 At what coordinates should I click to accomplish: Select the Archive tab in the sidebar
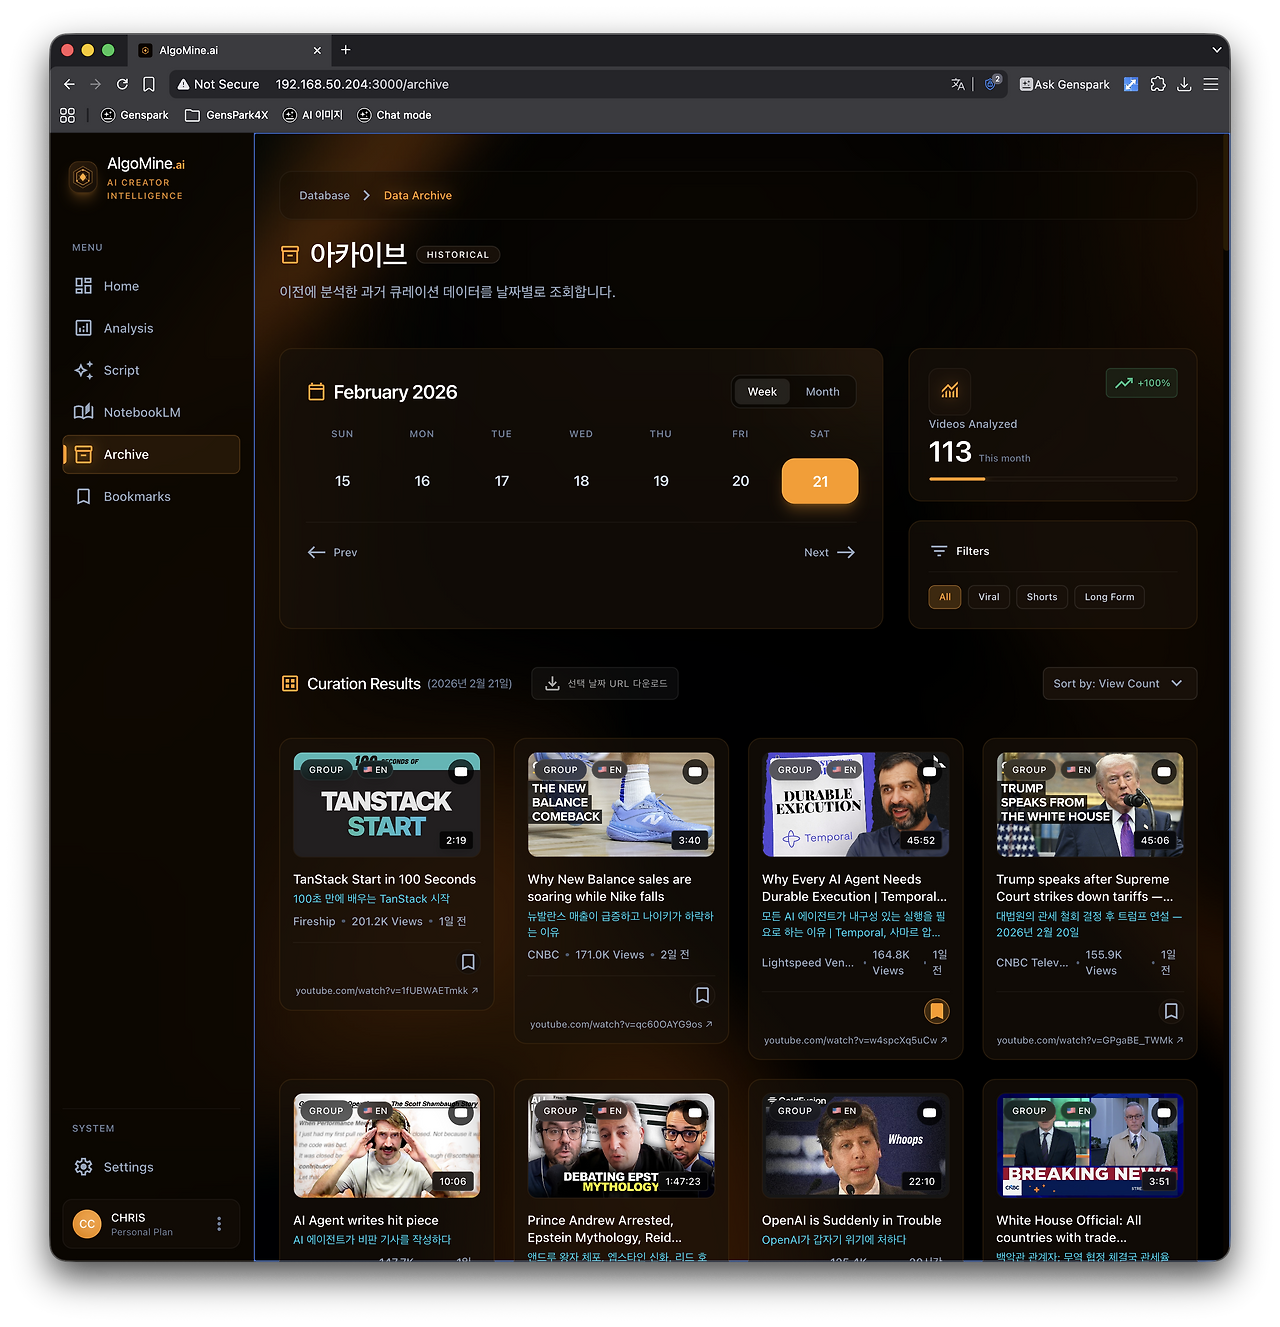(125, 454)
